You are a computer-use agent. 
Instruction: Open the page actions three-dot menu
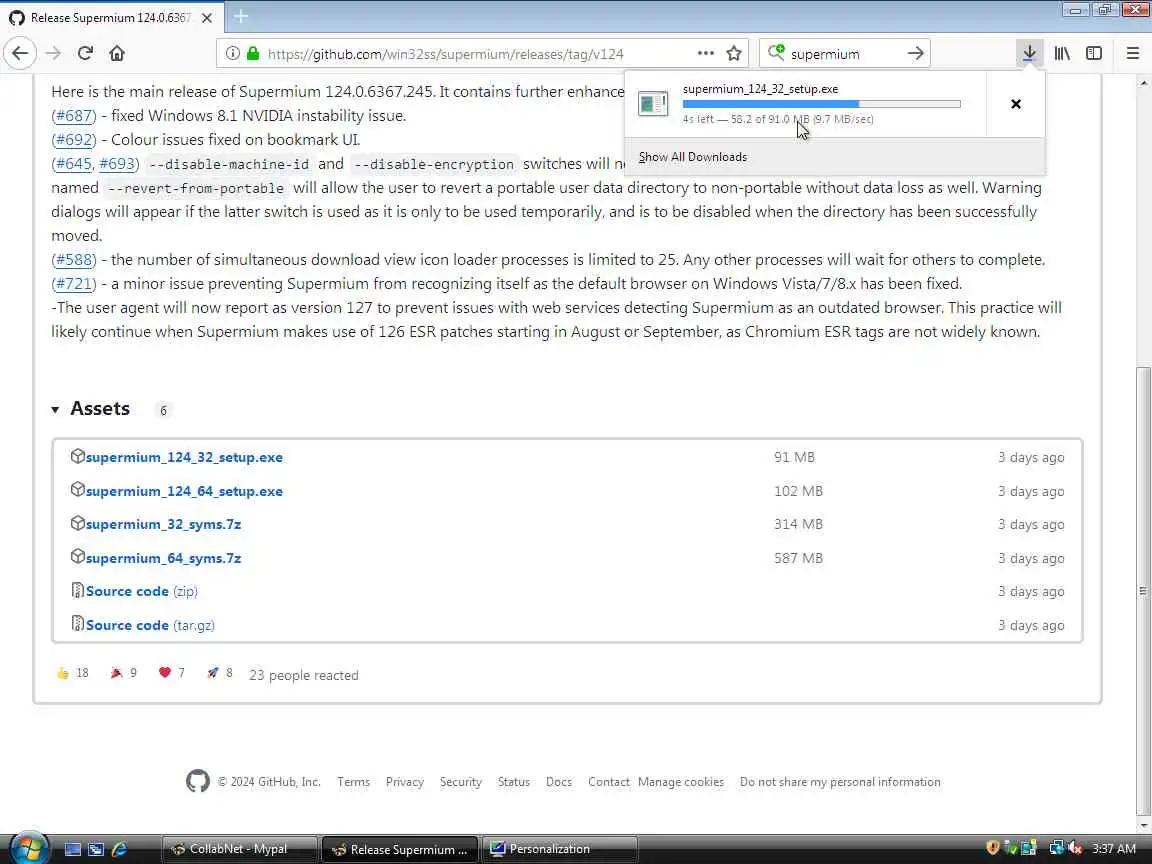click(705, 53)
